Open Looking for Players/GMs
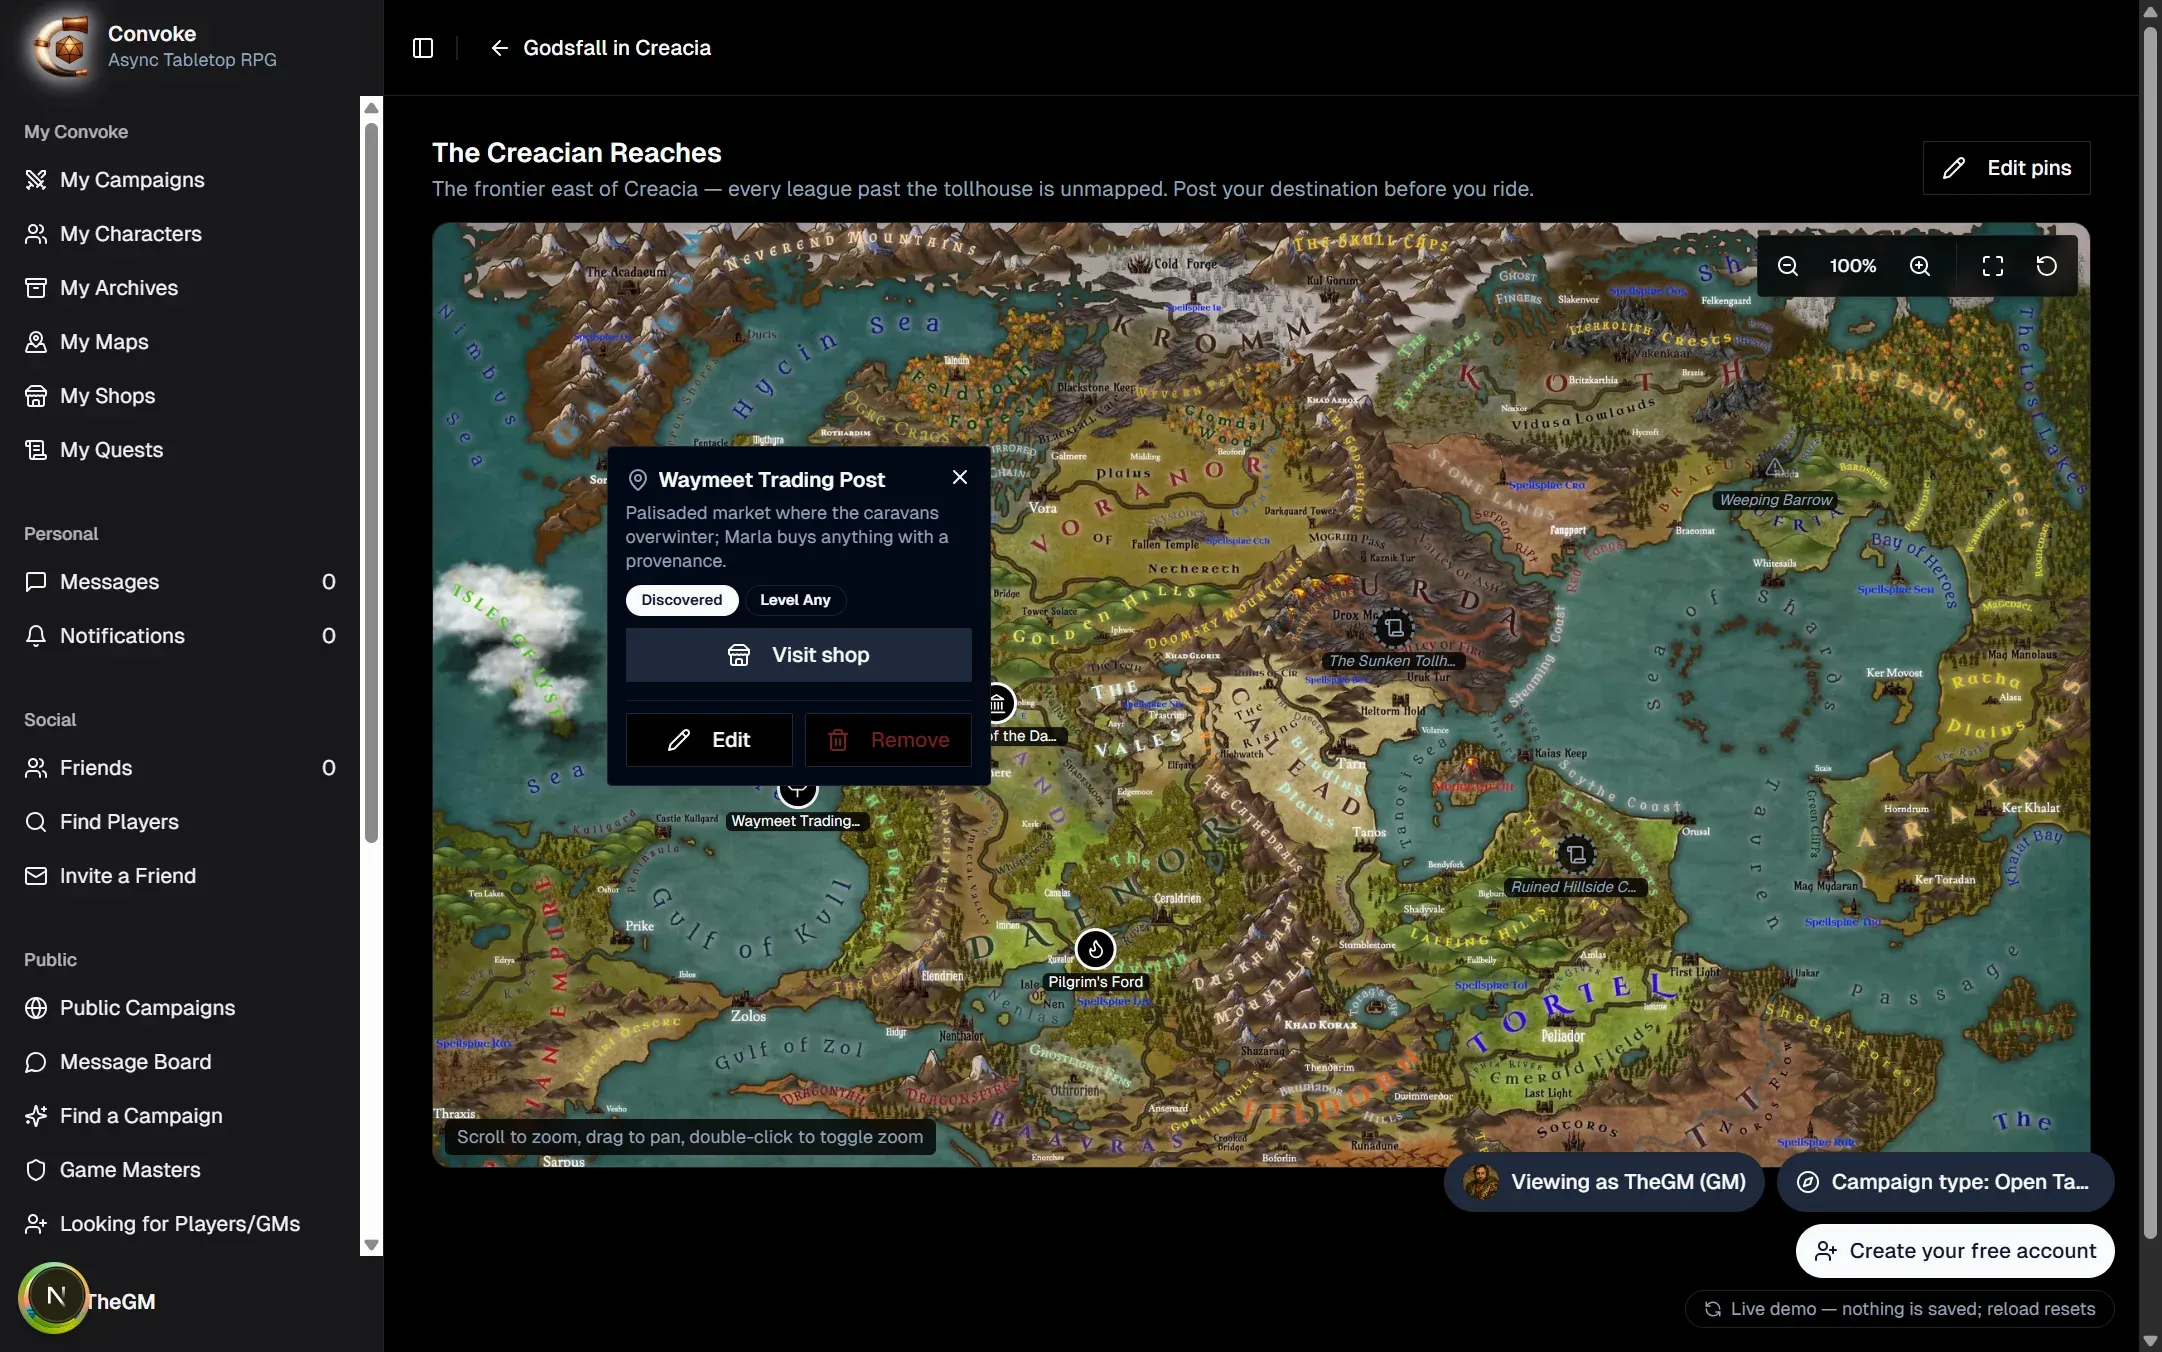The image size is (2162, 1352). [x=180, y=1224]
